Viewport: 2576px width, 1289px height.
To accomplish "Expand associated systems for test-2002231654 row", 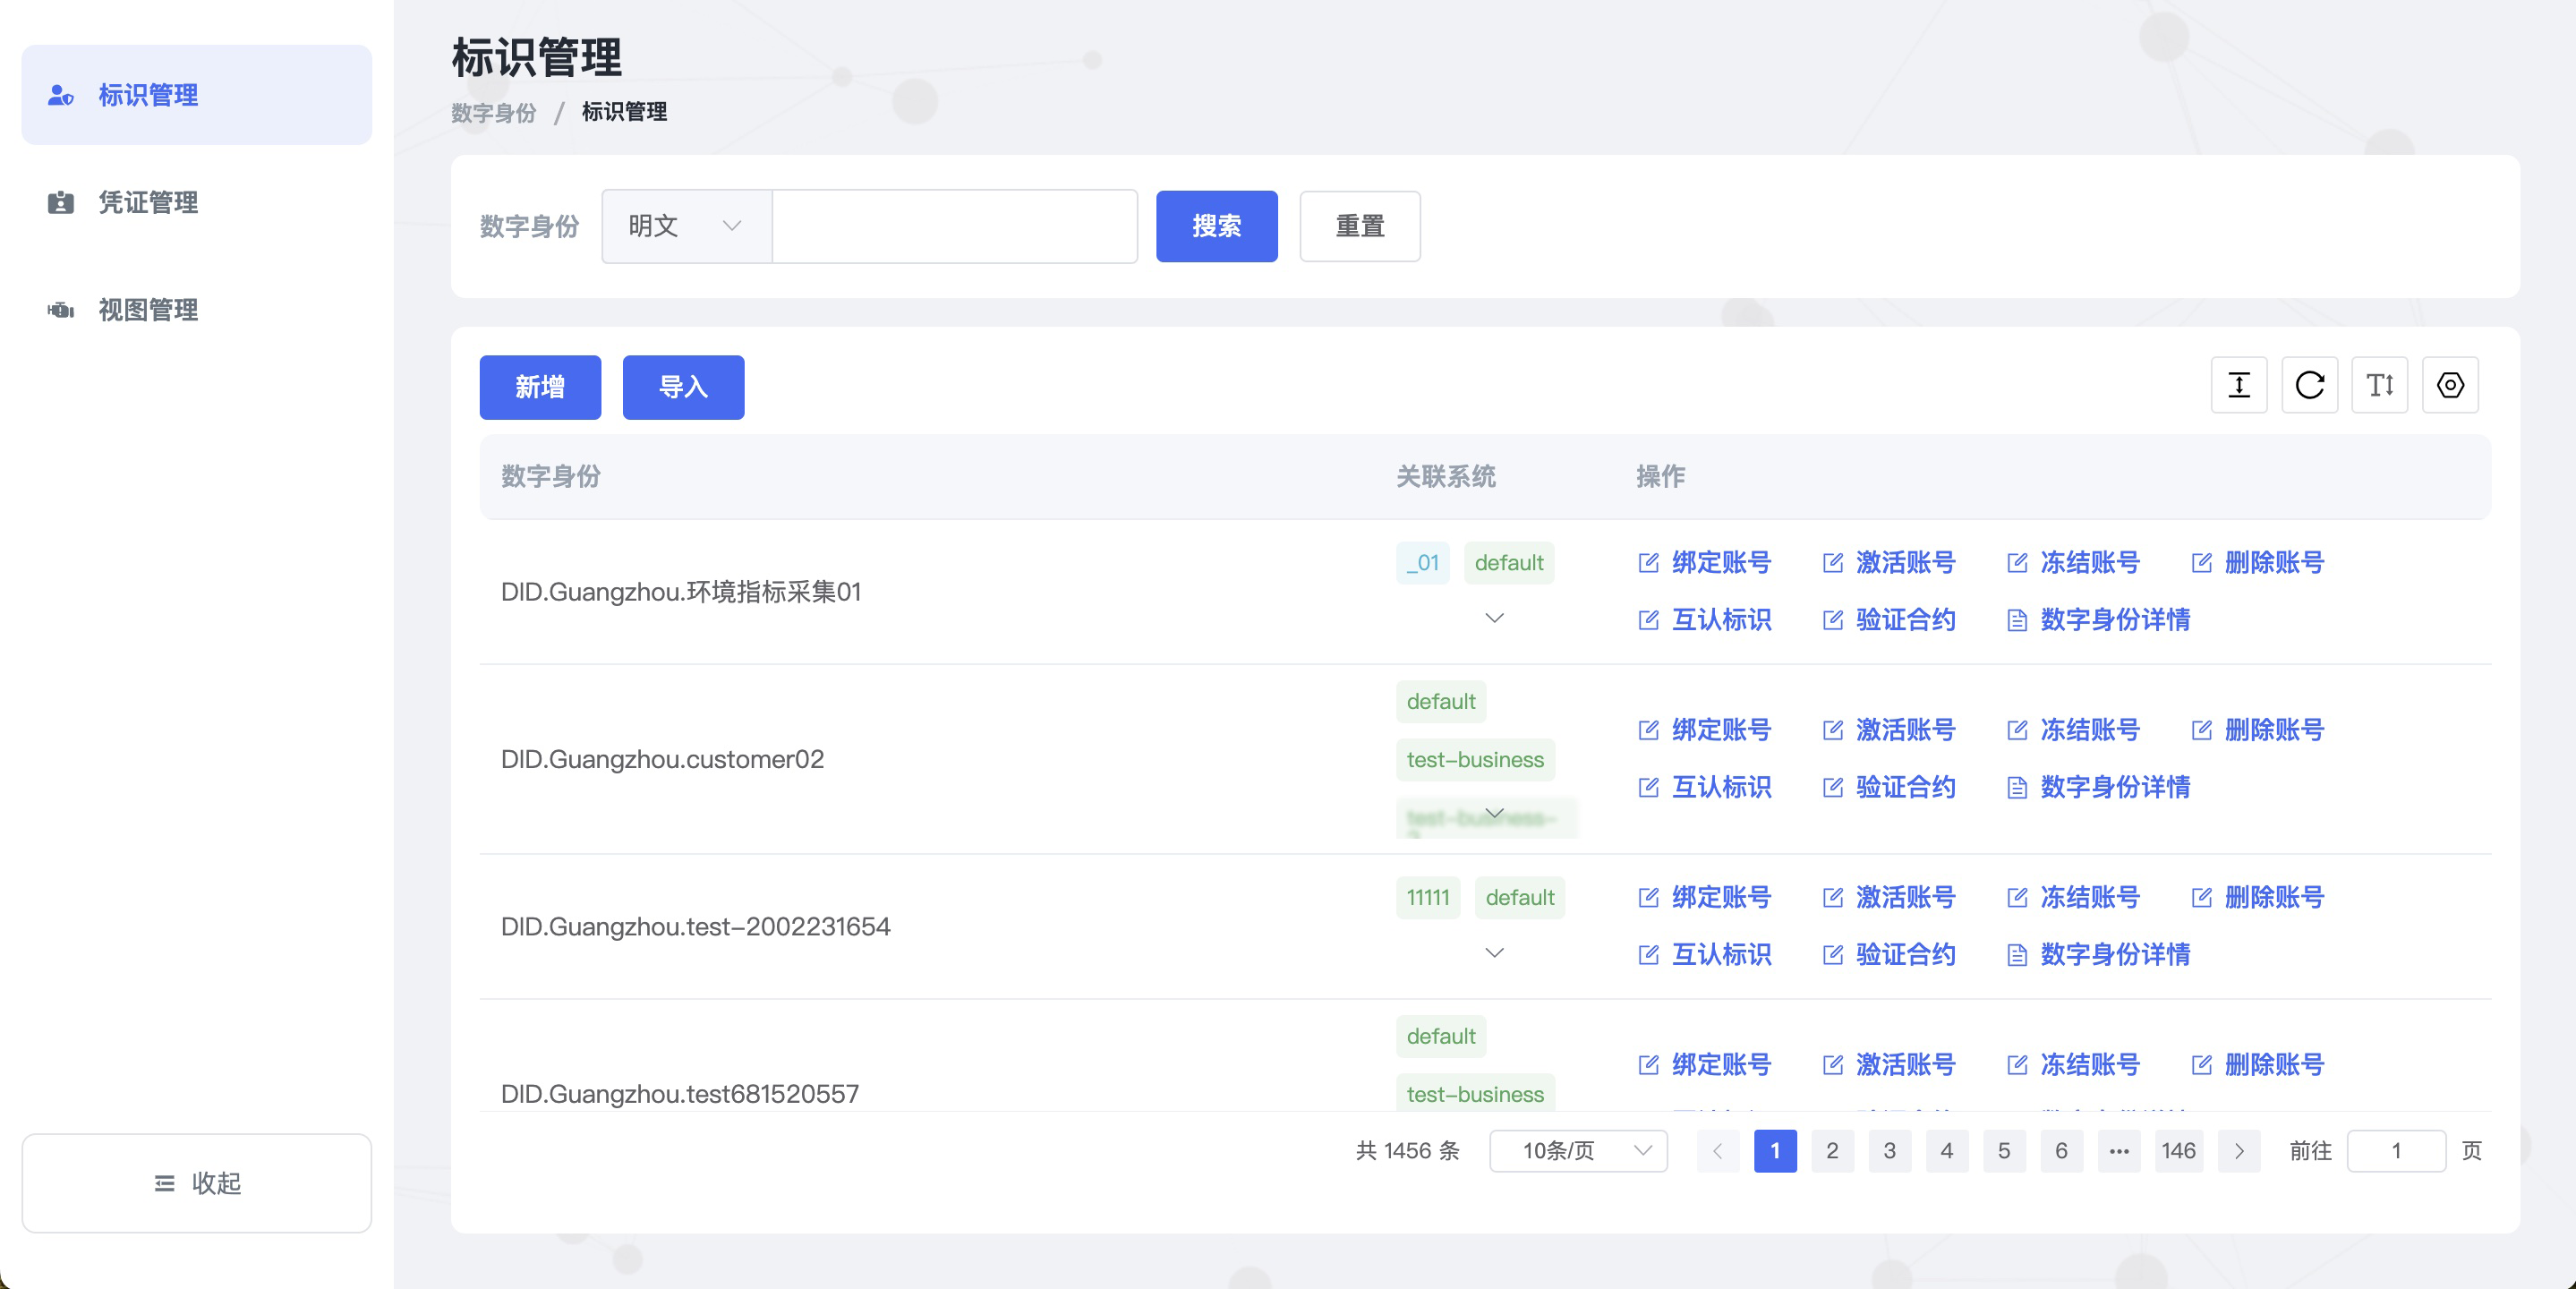I will [x=1494, y=953].
